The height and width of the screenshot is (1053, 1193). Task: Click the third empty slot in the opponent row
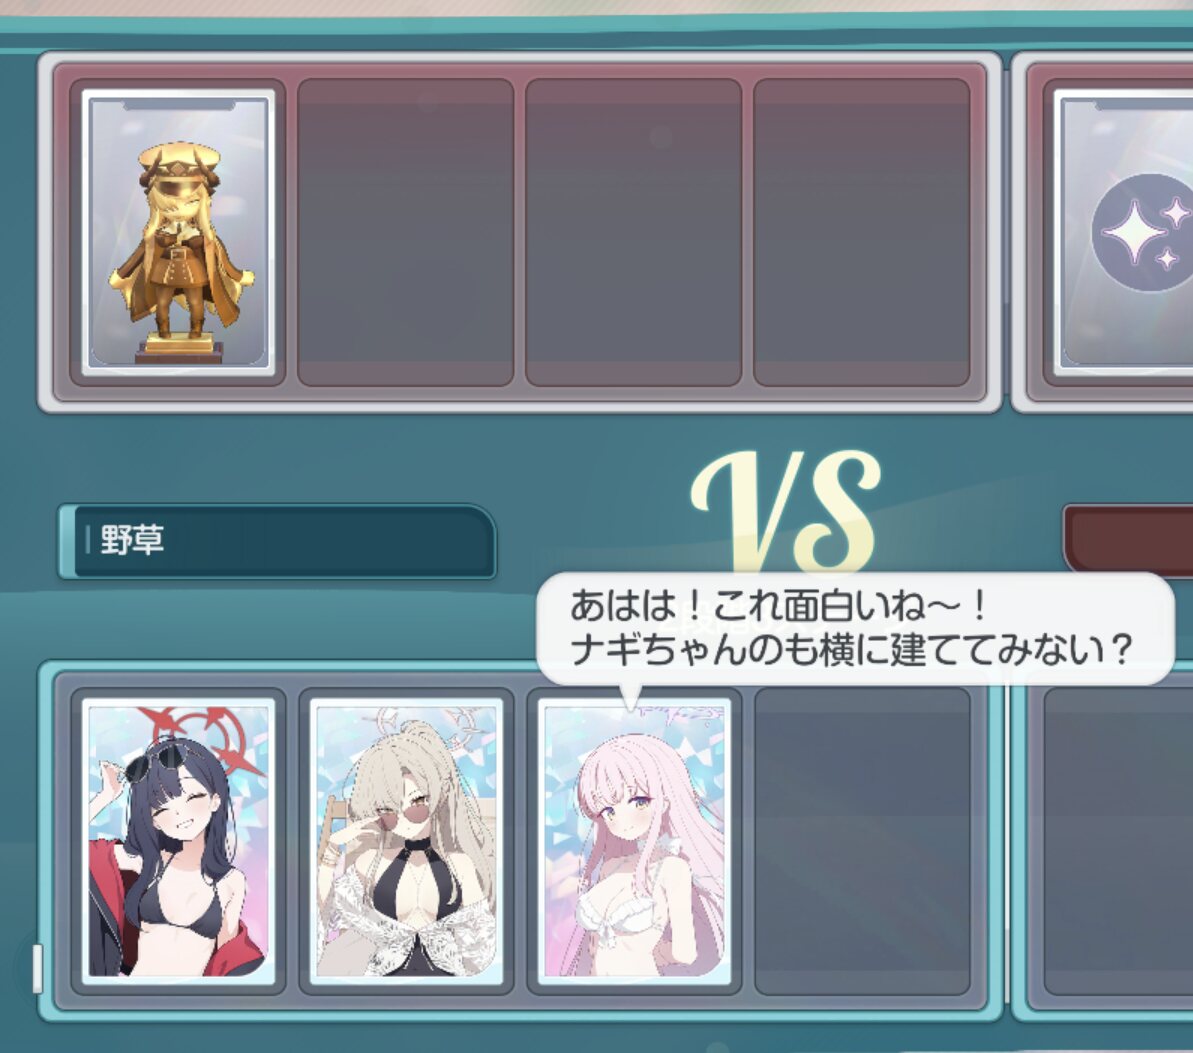[x=634, y=232]
